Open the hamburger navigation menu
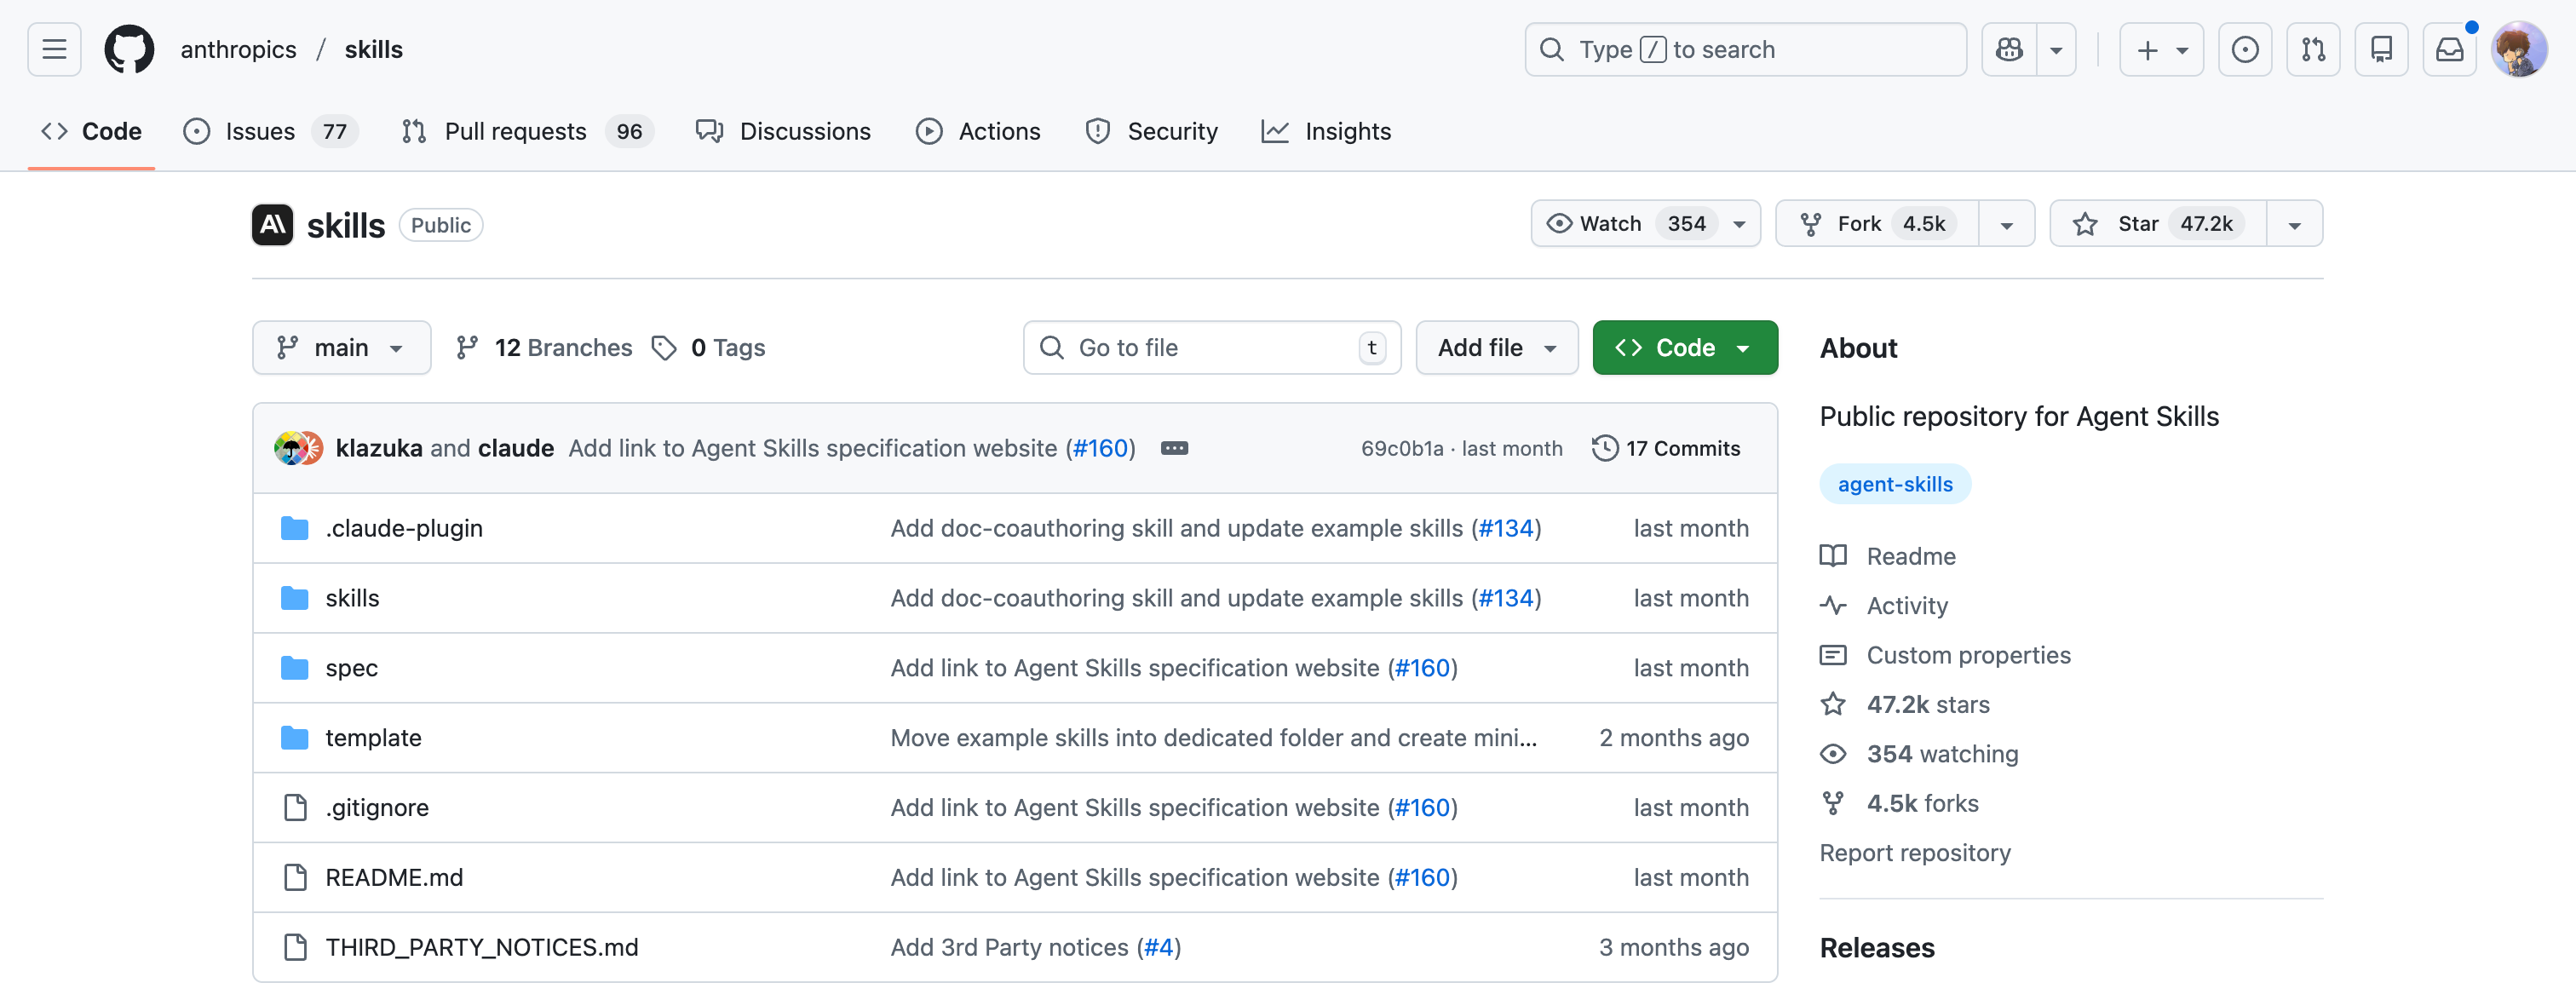Screen dimensions: 2576x1000 (54, 49)
